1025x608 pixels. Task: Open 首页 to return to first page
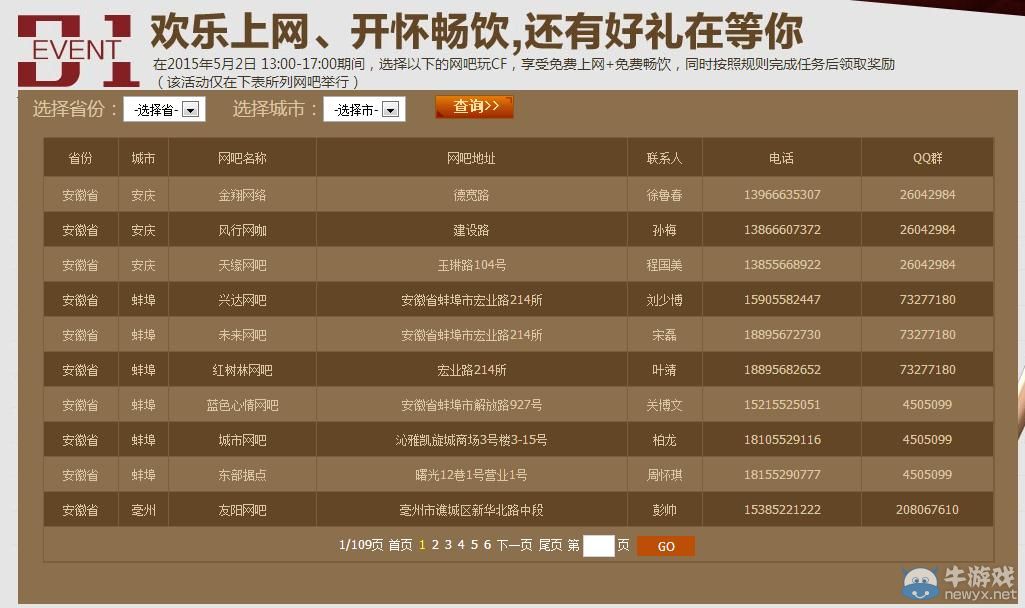click(403, 546)
